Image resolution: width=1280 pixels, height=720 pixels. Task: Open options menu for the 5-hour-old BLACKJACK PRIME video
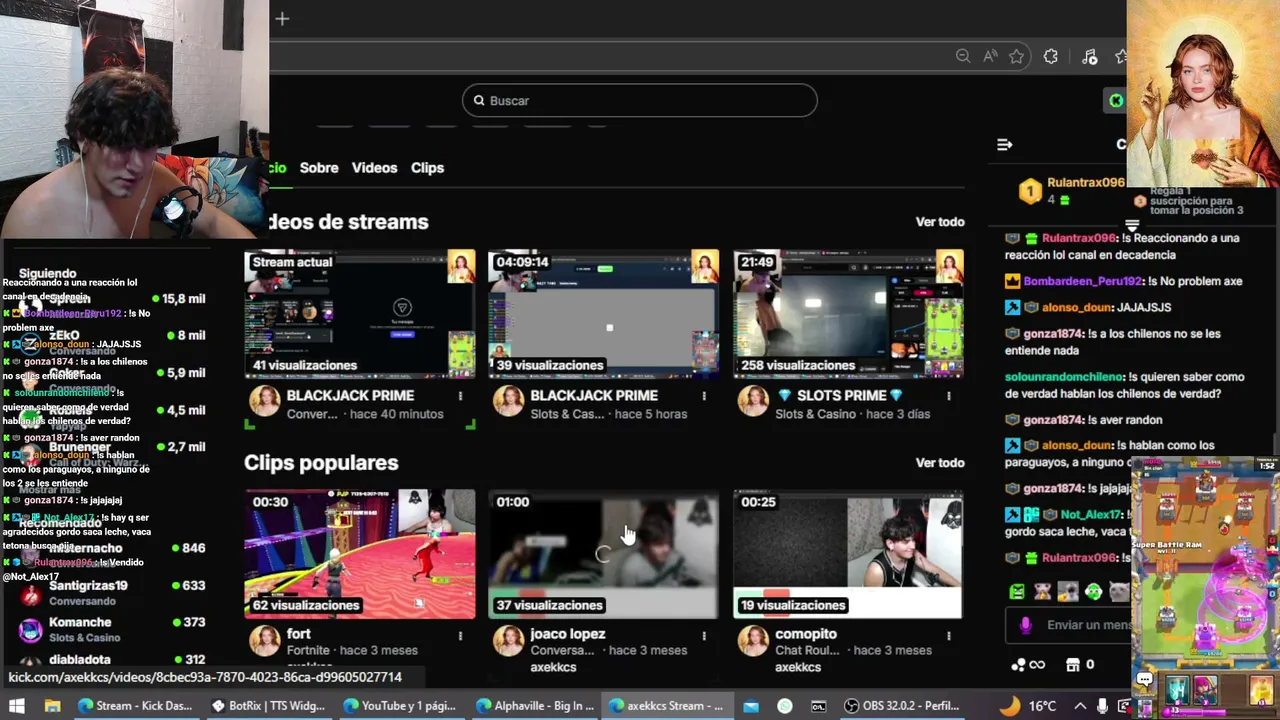click(x=704, y=396)
